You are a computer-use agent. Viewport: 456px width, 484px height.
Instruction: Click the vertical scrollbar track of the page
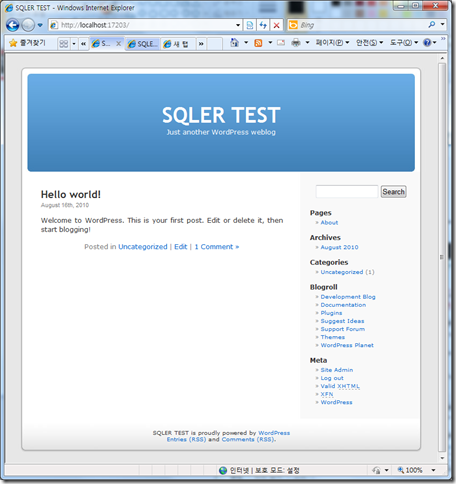coord(442,258)
